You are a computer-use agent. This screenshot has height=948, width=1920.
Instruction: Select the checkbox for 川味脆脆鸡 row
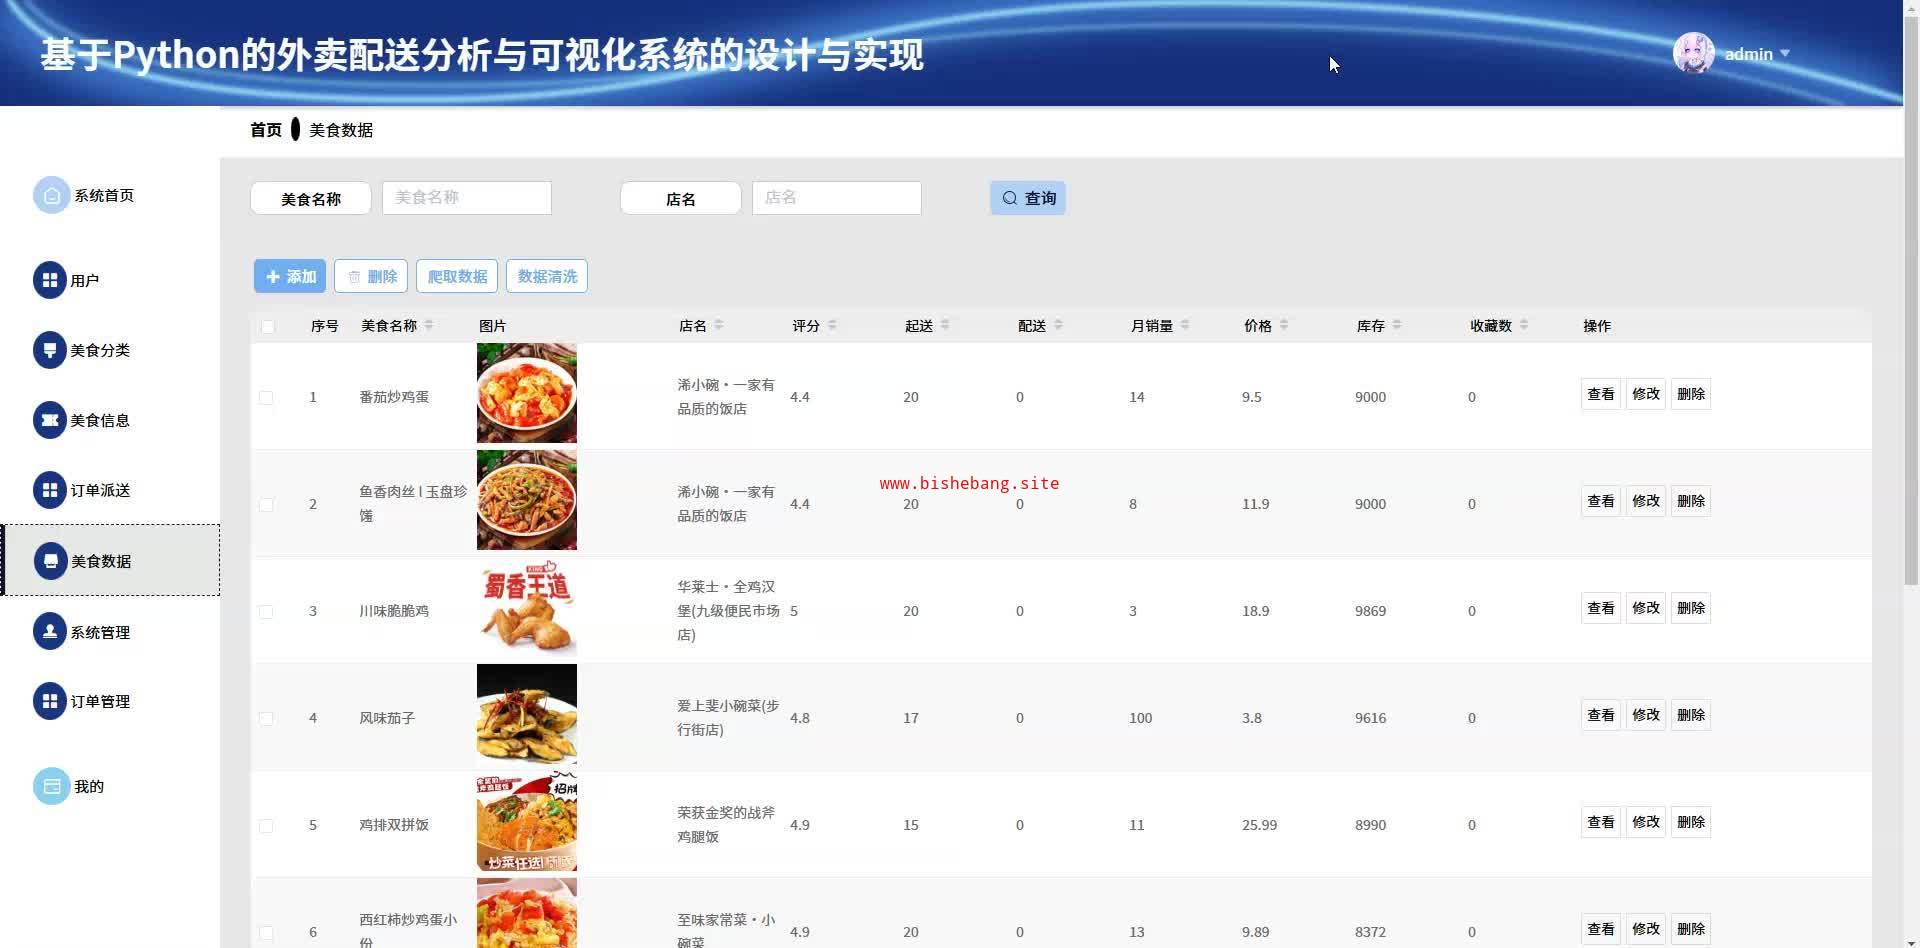pos(266,612)
